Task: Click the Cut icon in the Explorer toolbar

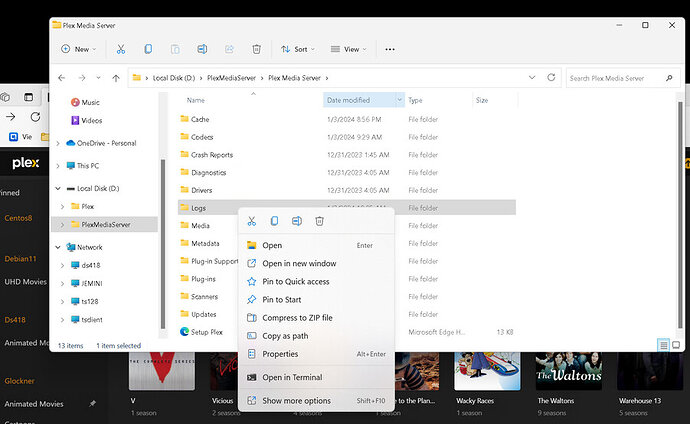Action: coord(121,49)
